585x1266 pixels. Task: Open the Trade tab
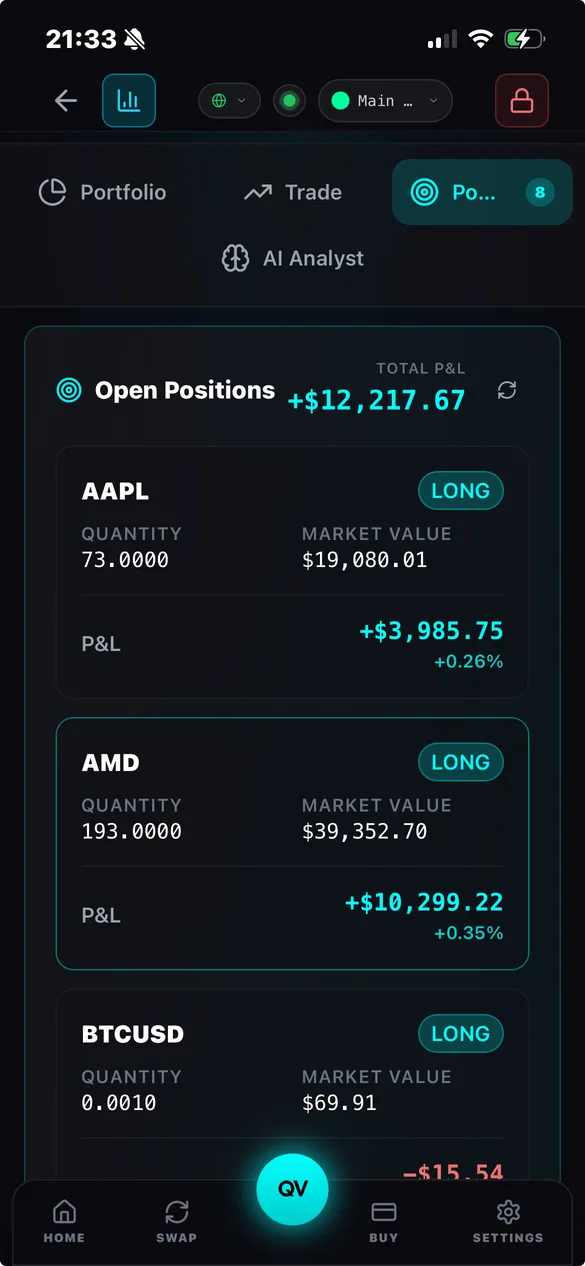click(x=292, y=192)
